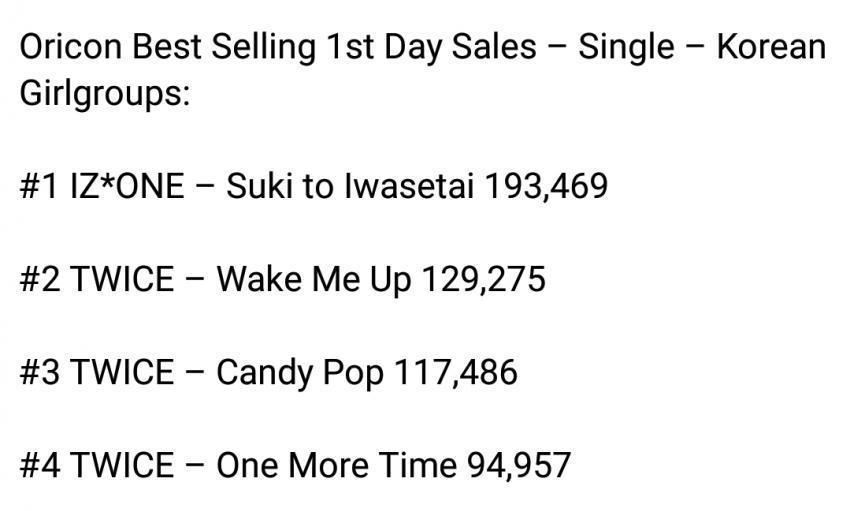Click the sales figure 193,469

(x=546, y=186)
